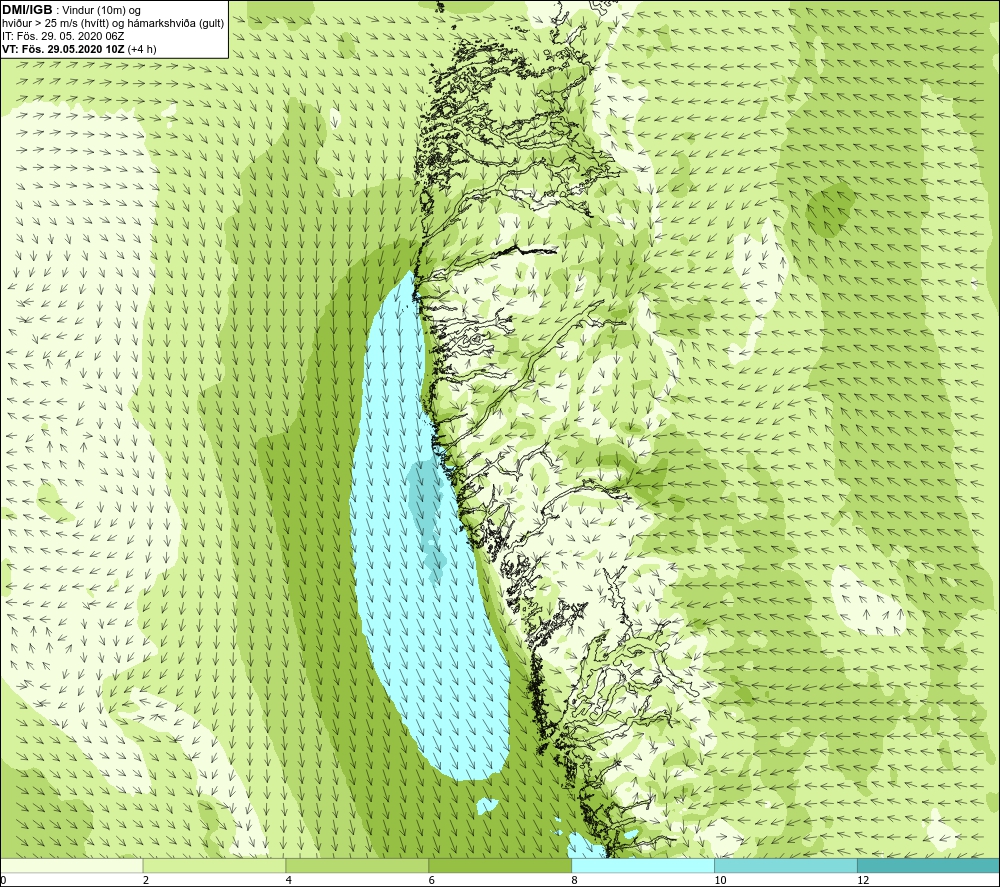Click the 10–12 m/s teal legend swatch
The width and height of the screenshot is (1000, 887).
coord(786,865)
